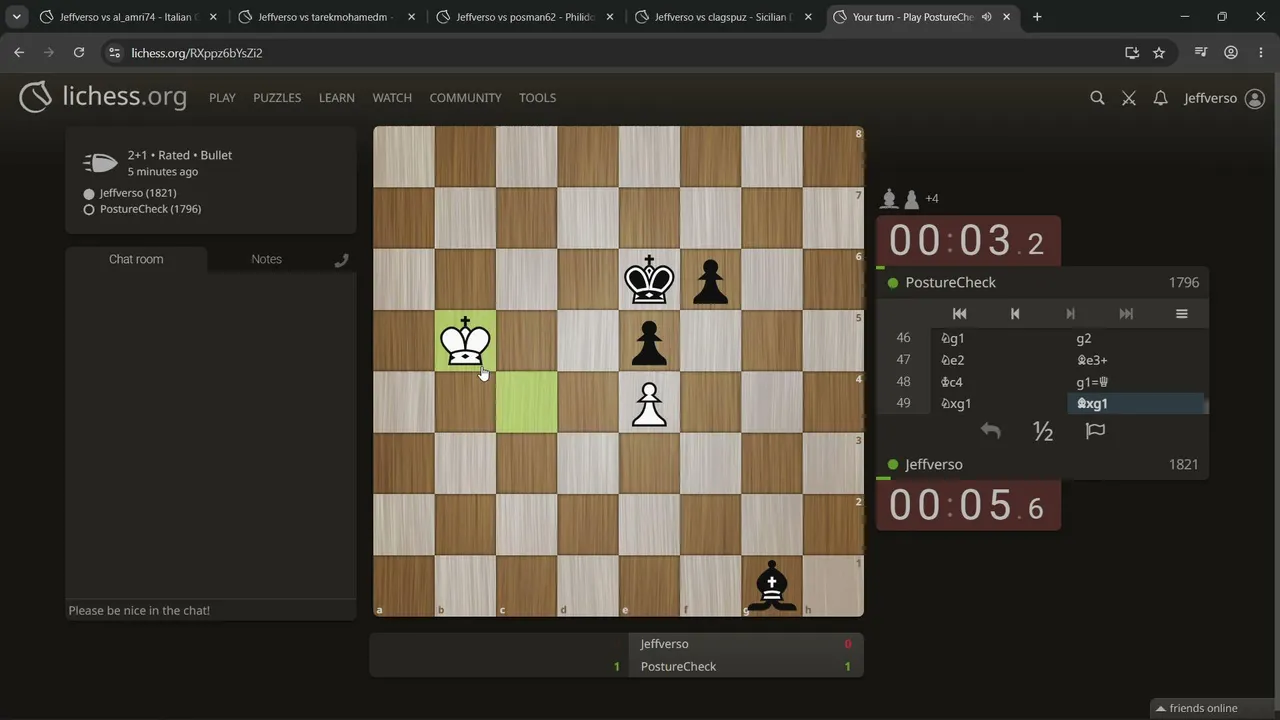Open PostureCheck (1796) profile in game info
Viewport: 1280px width, 720px height.
(x=150, y=209)
